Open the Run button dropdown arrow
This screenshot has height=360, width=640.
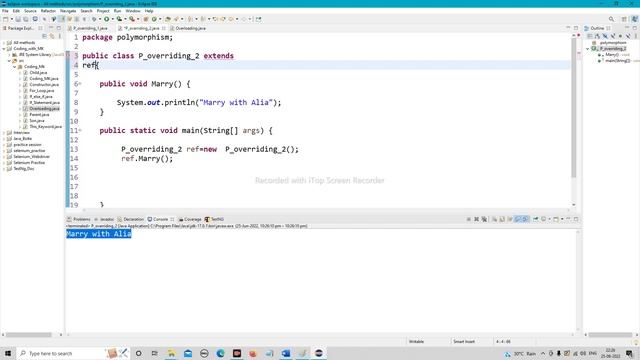coord(112,19)
